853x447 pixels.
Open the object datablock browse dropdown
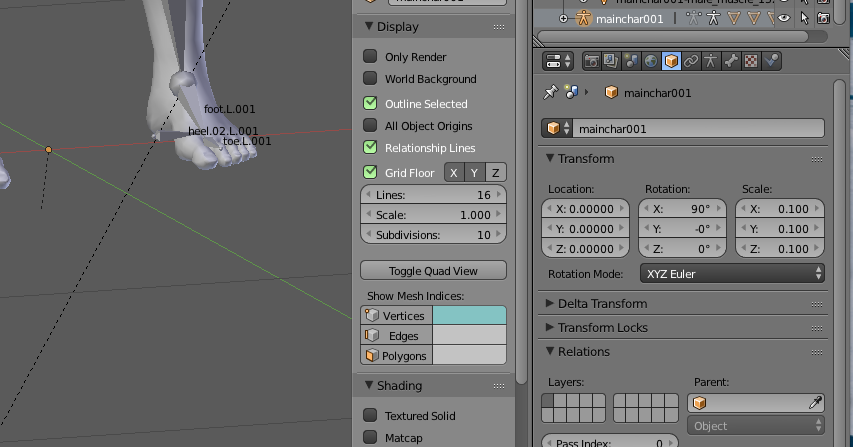click(x=557, y=128)
